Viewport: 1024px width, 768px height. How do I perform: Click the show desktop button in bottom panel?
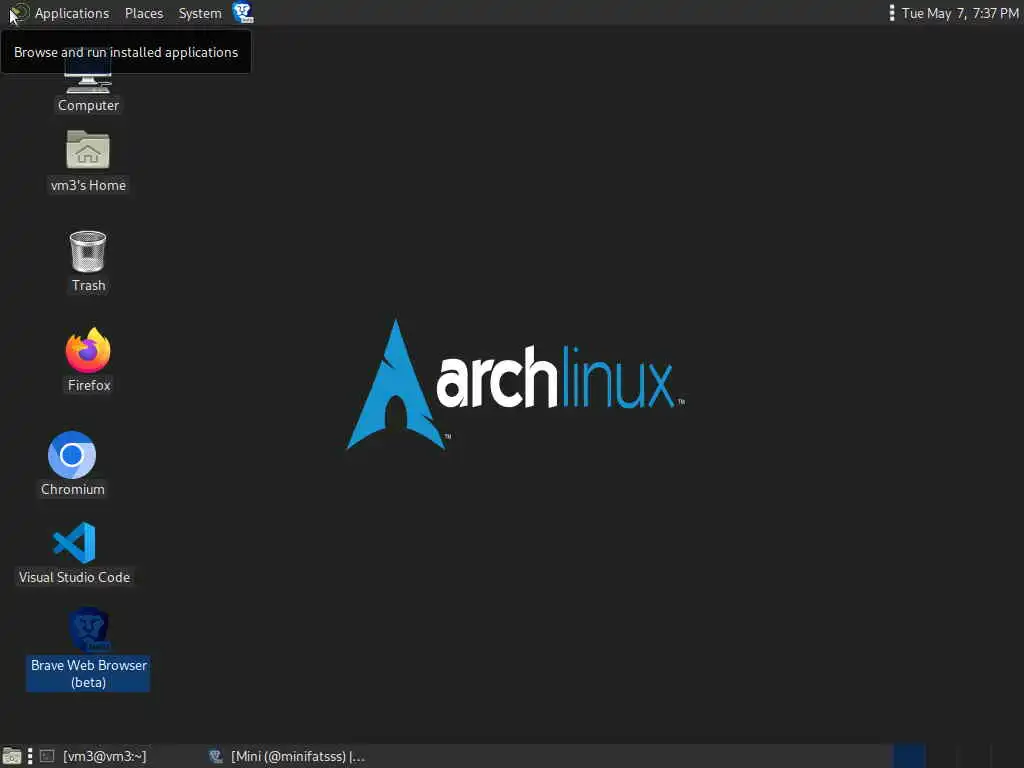click(x=12, y=756)
